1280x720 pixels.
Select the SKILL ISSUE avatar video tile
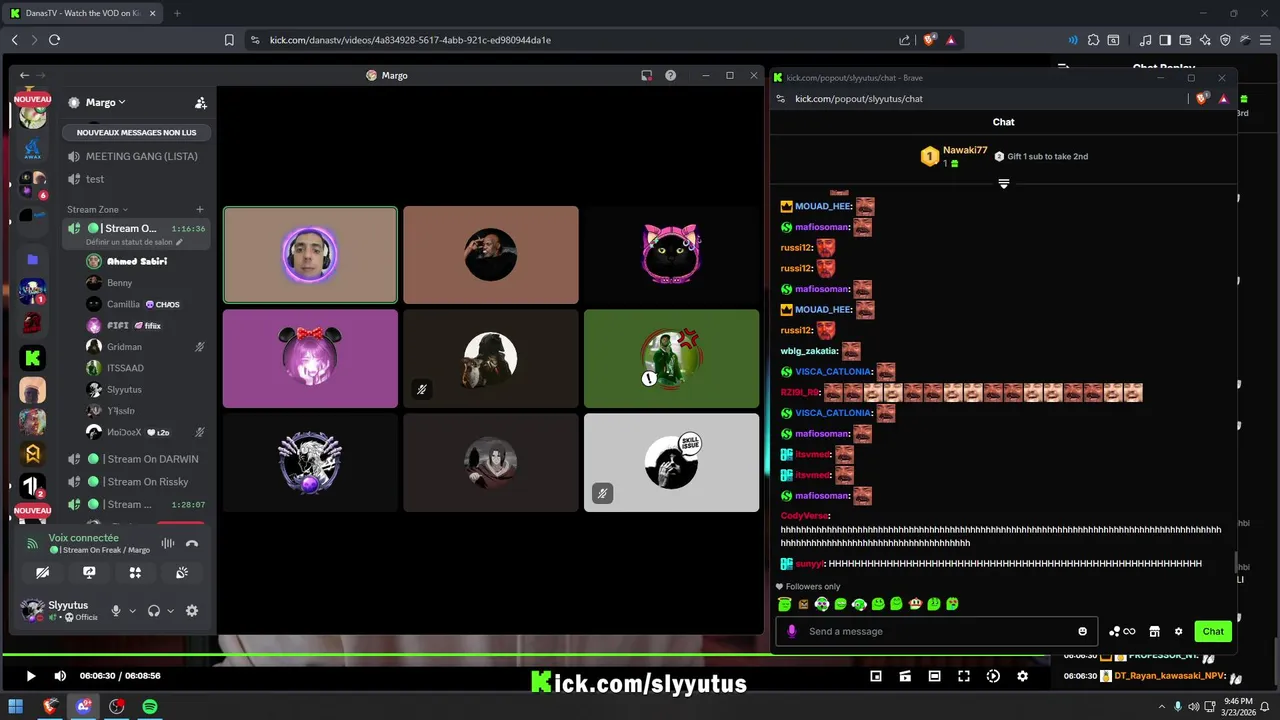[671, 463]
